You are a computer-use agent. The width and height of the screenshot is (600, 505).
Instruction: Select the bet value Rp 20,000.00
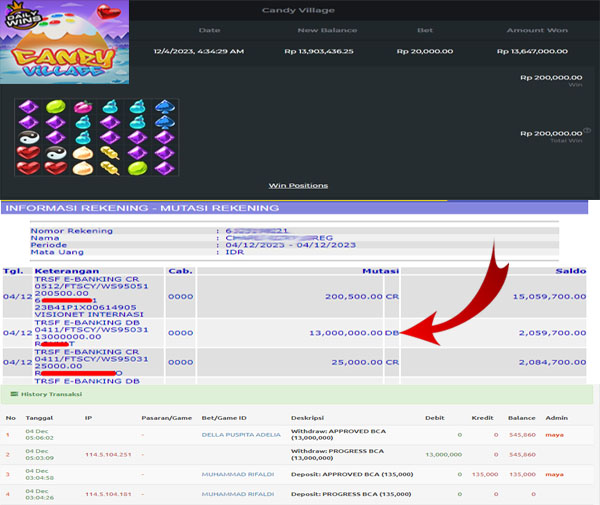click(x=425, y=51)
